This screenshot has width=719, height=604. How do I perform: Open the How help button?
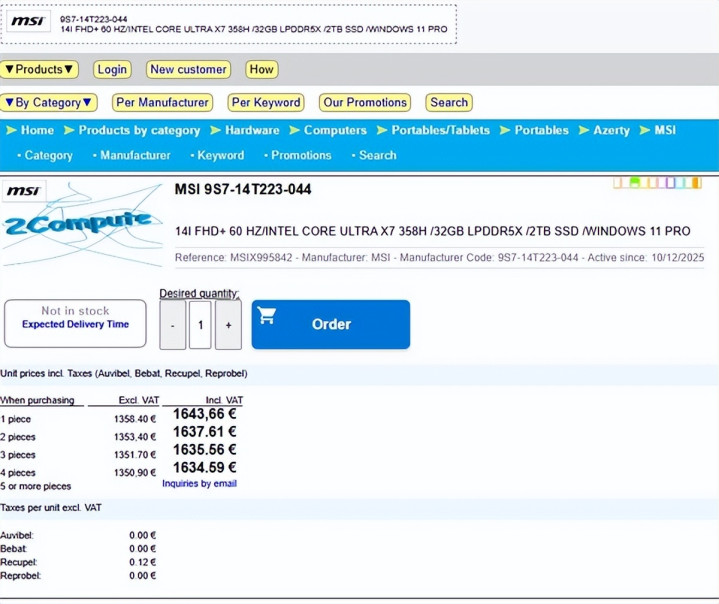261,70
